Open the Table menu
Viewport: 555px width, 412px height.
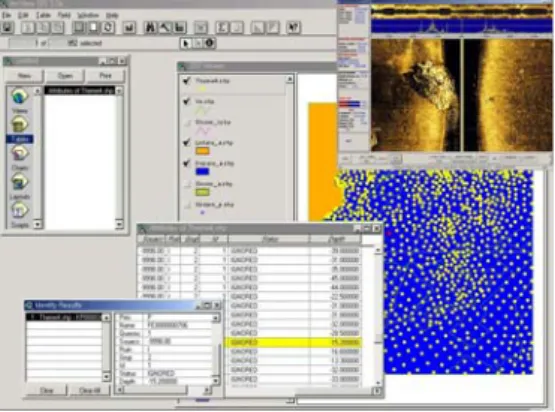coord(44,15)
